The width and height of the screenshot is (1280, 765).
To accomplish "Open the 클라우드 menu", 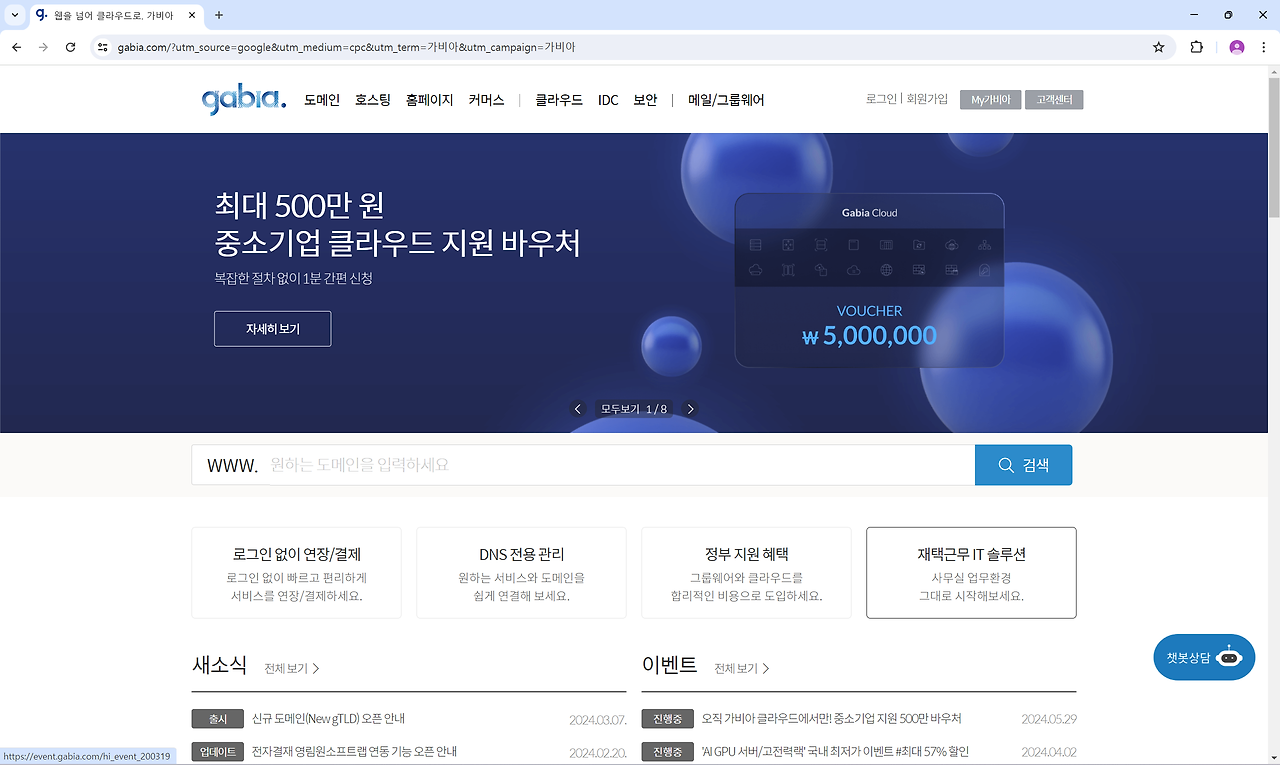I will [x=559, y=100].
